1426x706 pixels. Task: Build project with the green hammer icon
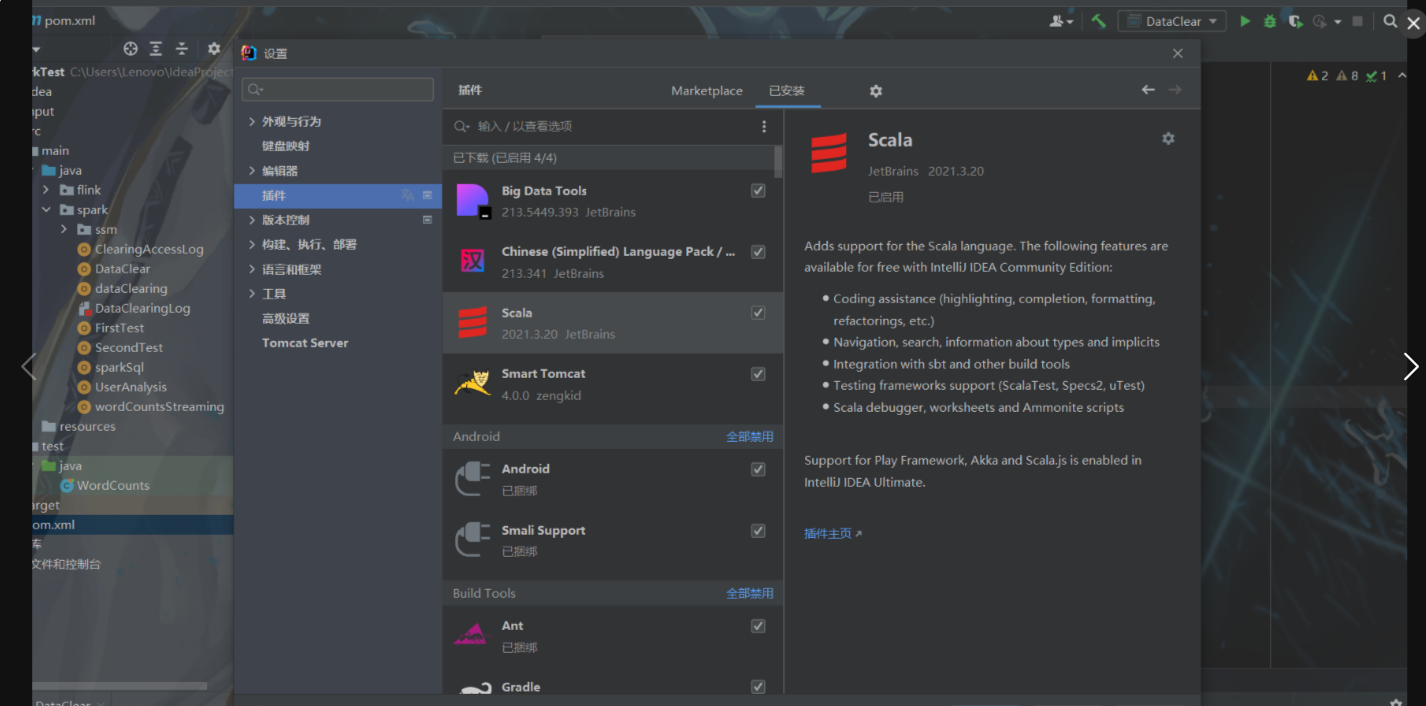pos(1099,21)
